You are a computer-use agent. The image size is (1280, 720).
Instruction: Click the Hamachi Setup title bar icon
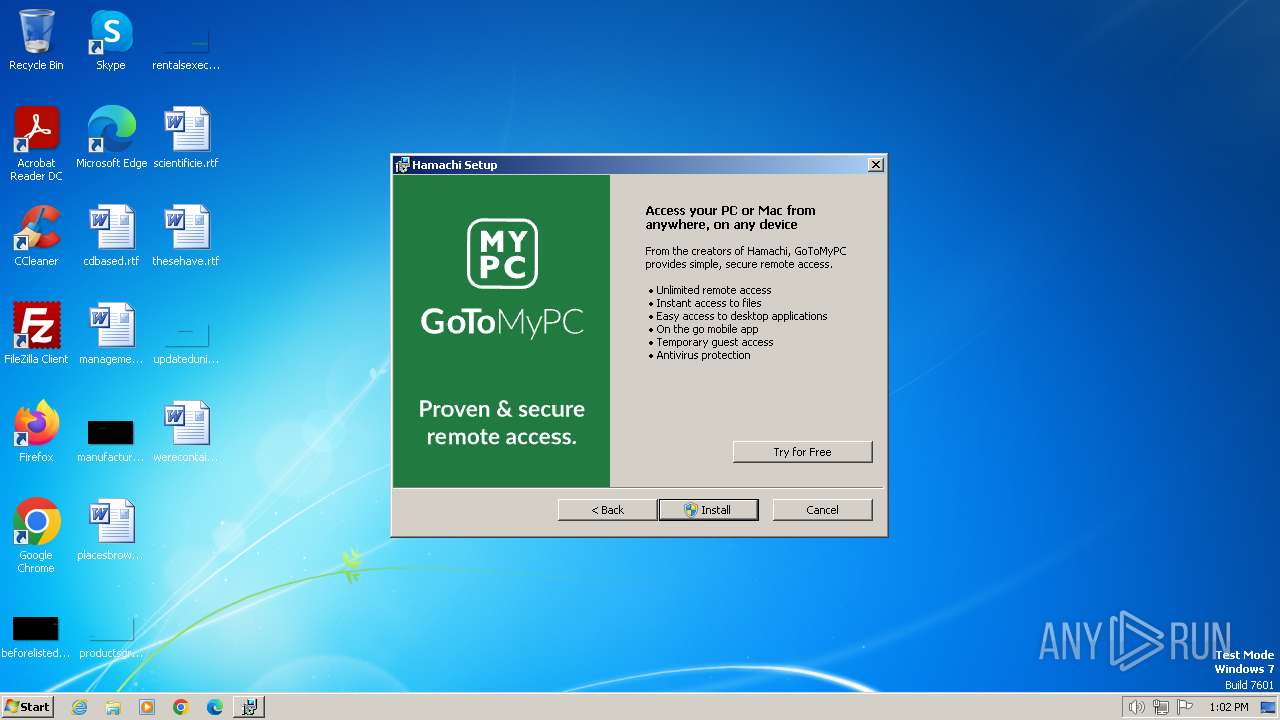tap(402, 165)
